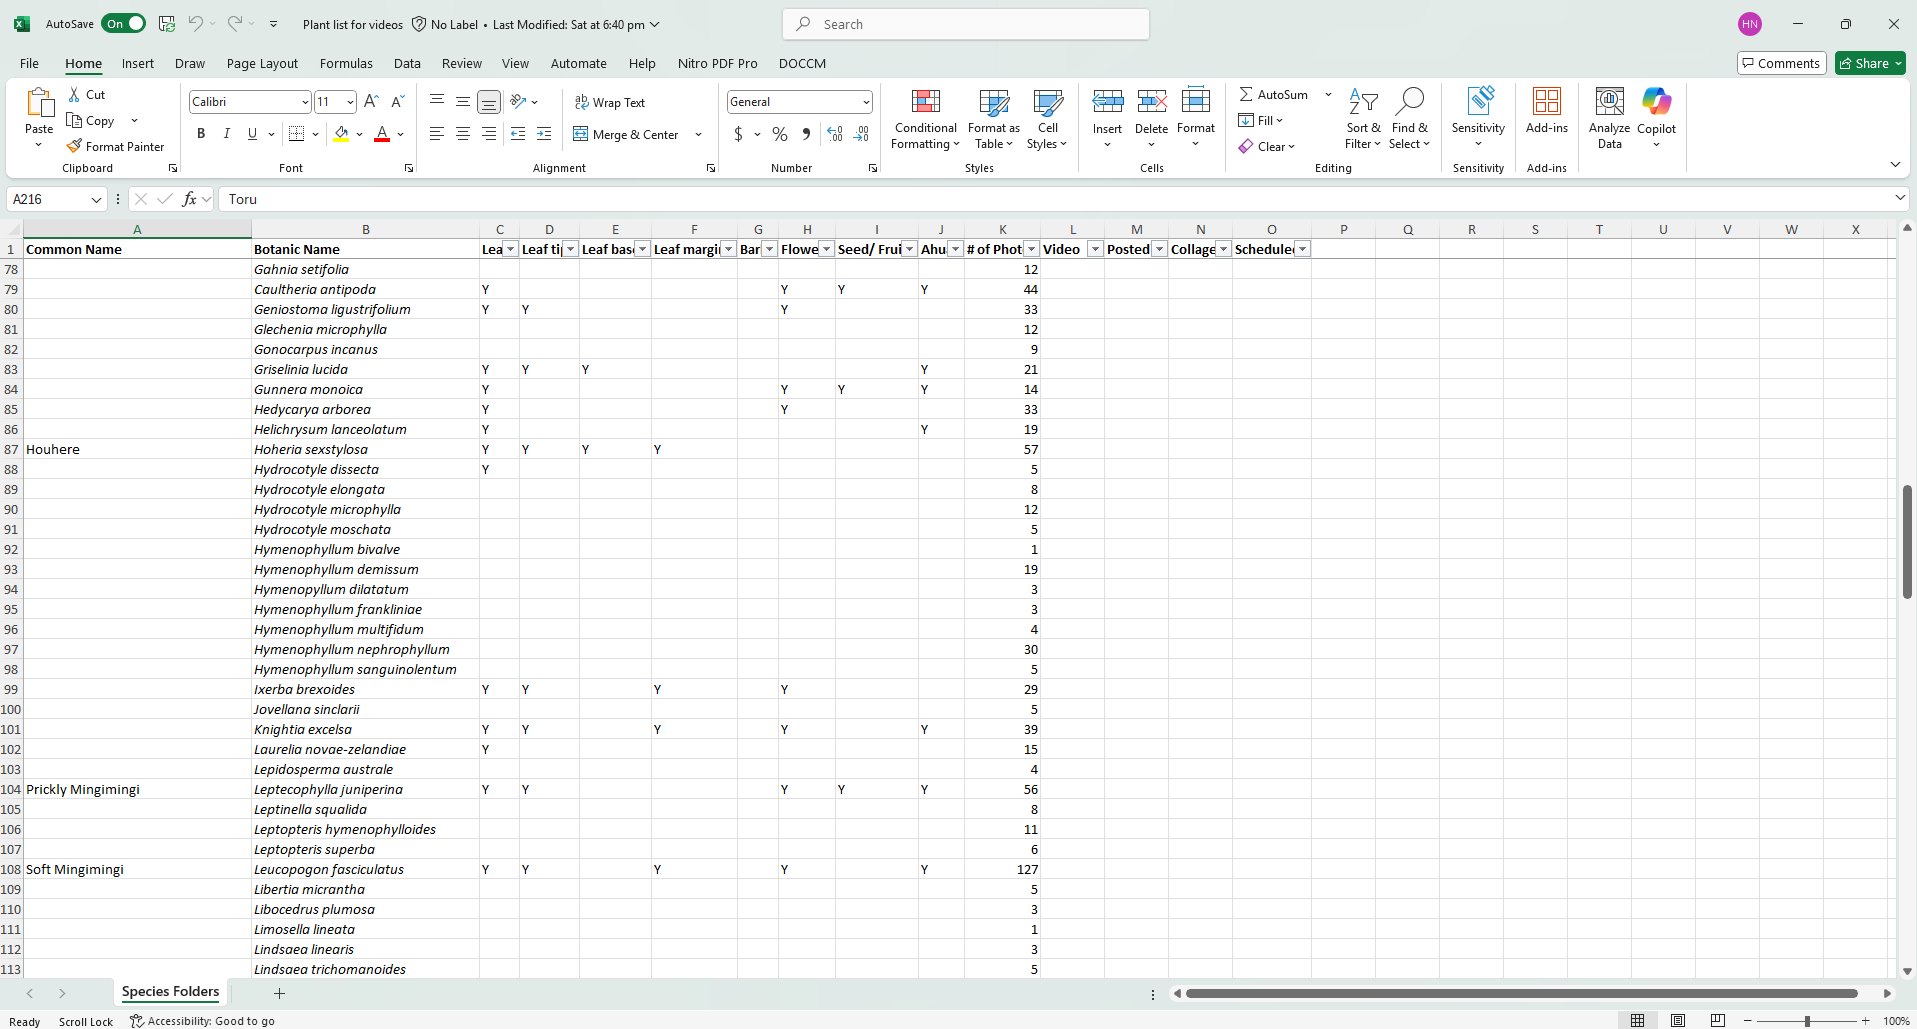Toggle Bold formatting
1917x1029 pixels.
[x=201, y=134]
